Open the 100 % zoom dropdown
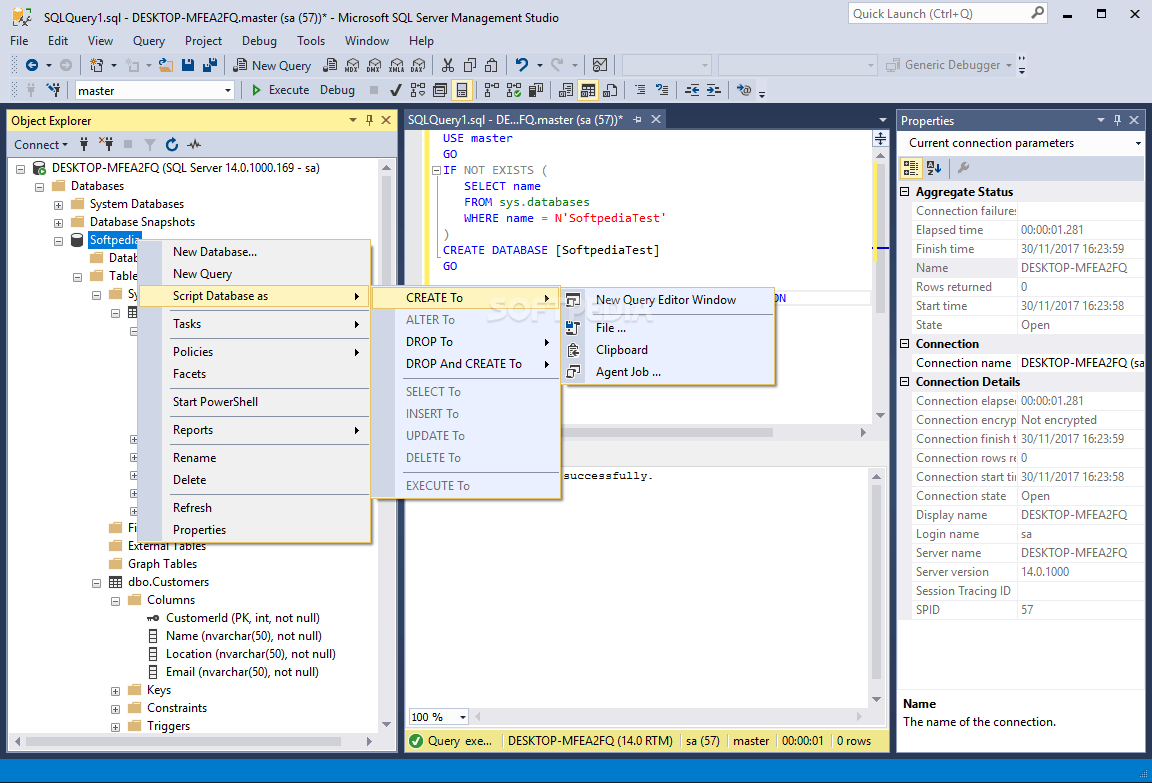Viewport: 1152px width, 783px height. [463, 717]
